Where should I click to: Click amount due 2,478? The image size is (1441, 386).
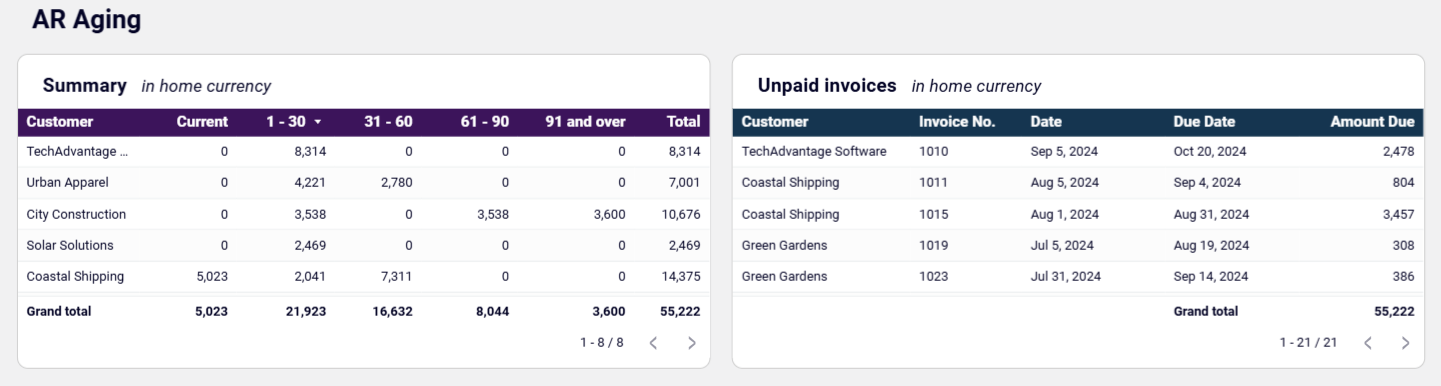[1399, 152]
